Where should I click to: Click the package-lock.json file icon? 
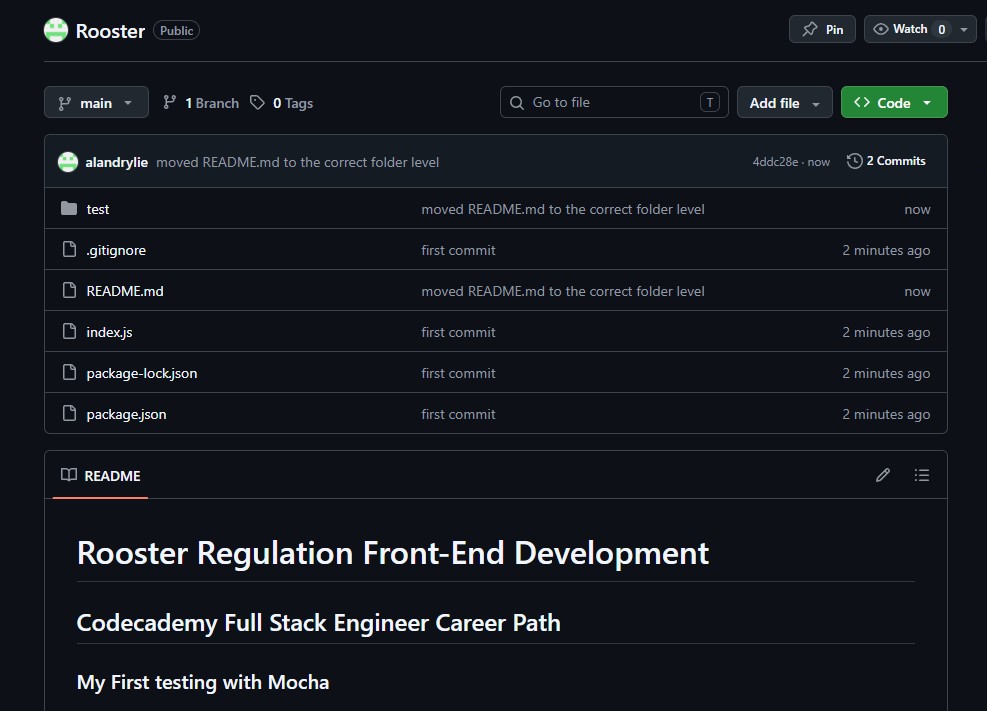pyautogui.click(x=69, y=372)
